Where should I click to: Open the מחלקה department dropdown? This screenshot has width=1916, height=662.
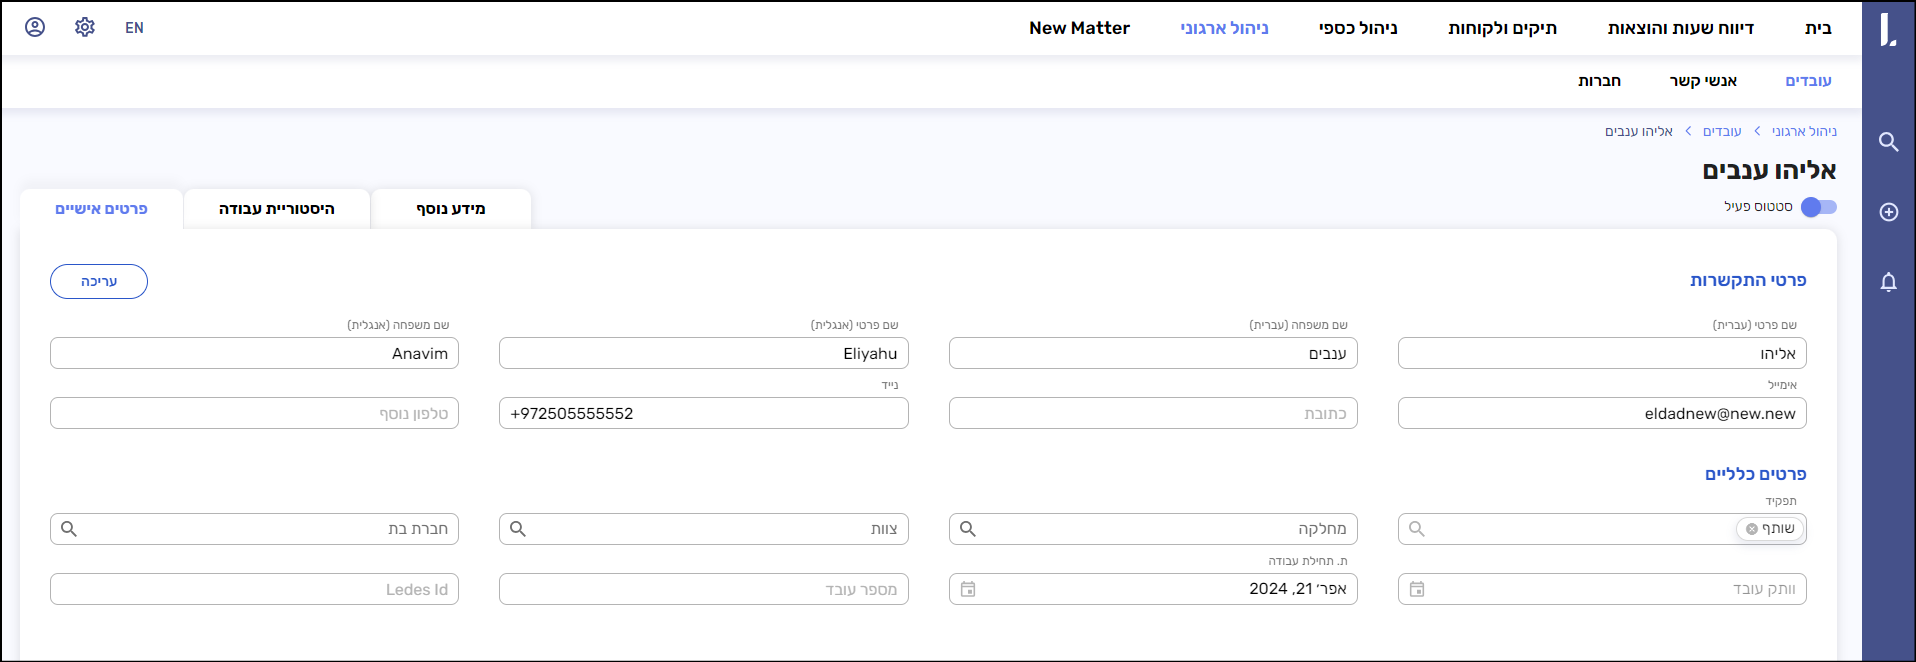click(x=1152, y=529)
